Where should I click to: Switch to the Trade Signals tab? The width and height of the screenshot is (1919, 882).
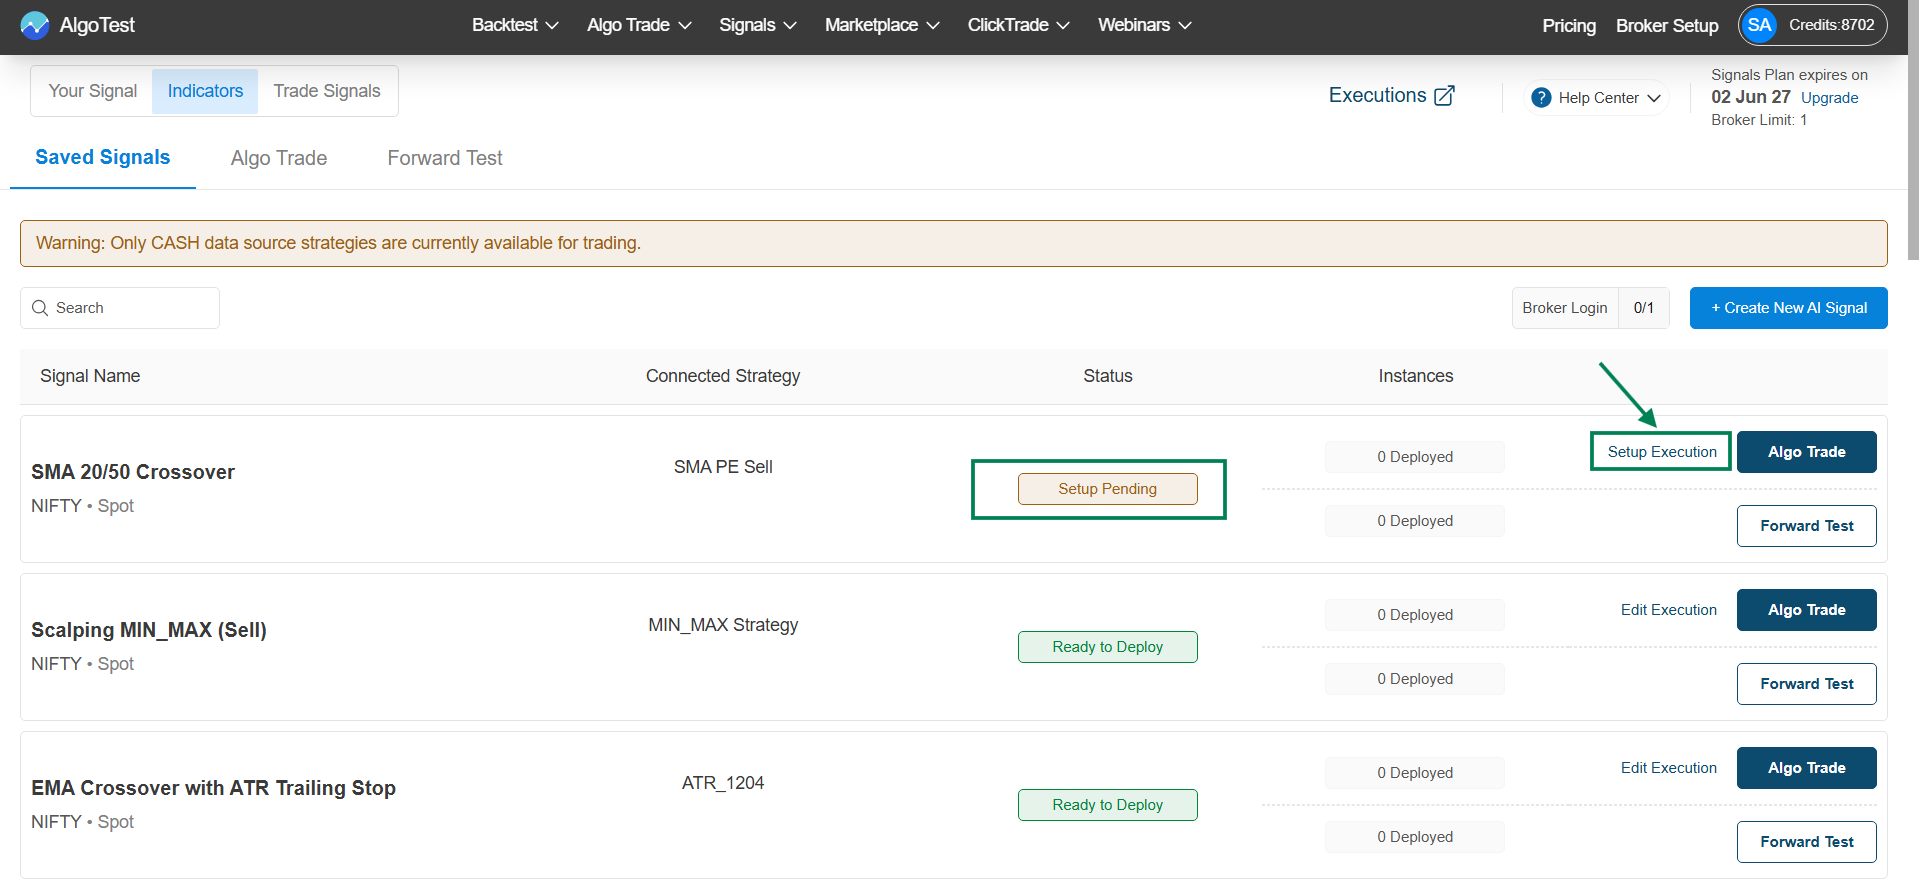(327, 91)
